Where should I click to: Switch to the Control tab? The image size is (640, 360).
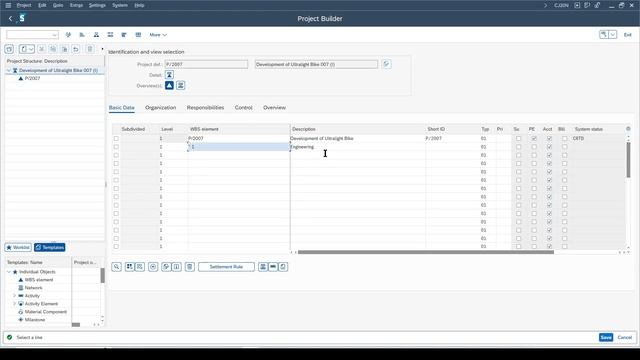(243, 107)
